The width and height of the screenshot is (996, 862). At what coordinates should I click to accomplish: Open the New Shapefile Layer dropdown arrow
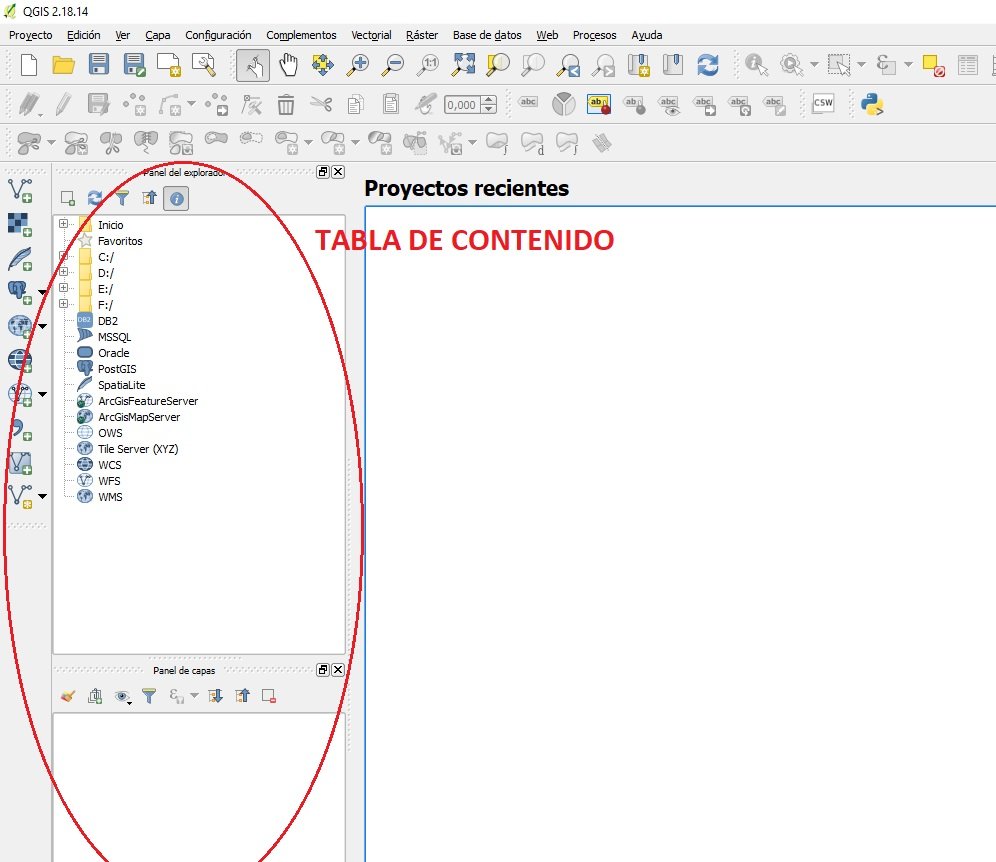click(x=43, y=496)
